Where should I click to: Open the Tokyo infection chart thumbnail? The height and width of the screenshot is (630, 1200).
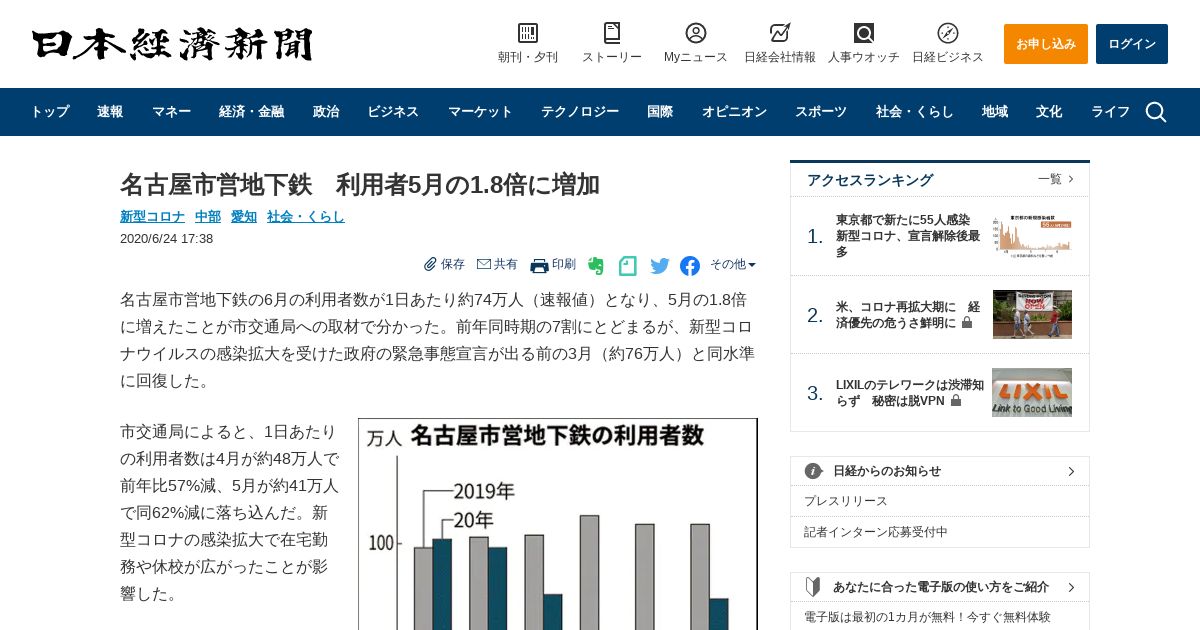click(1032, 236)
